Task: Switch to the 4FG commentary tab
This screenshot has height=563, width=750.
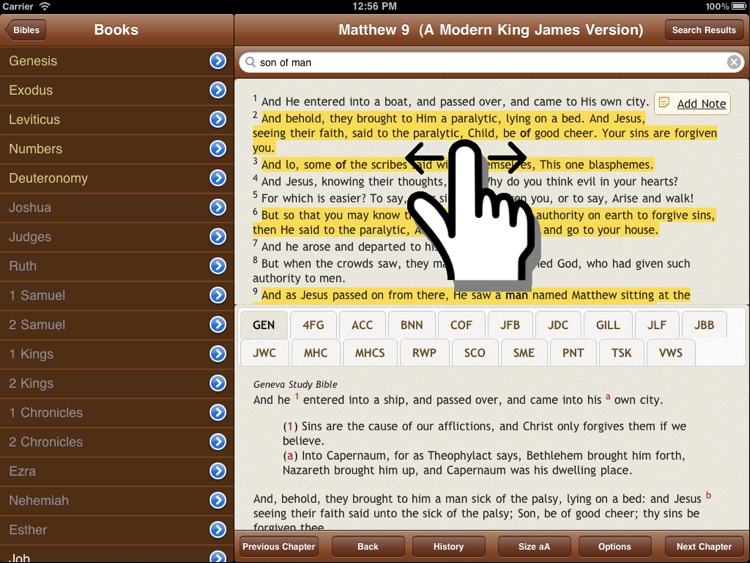Action: click(313, 325)
